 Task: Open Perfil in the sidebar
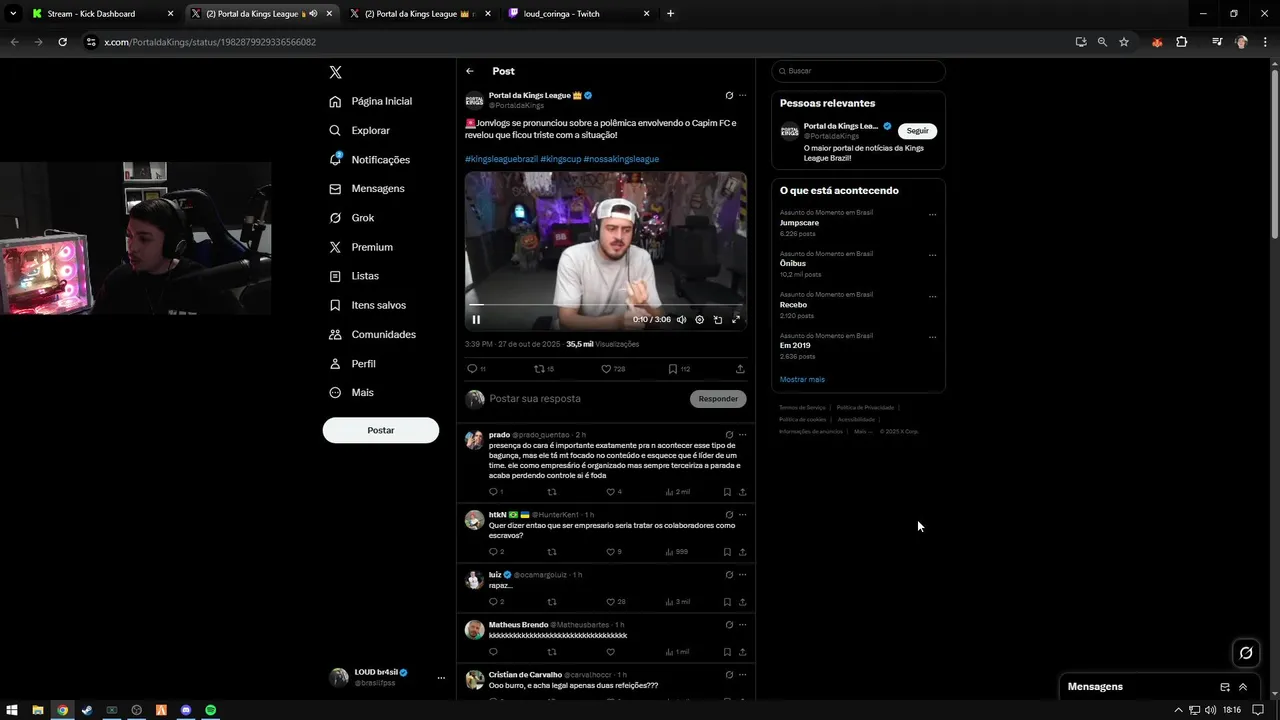point(351,363)
